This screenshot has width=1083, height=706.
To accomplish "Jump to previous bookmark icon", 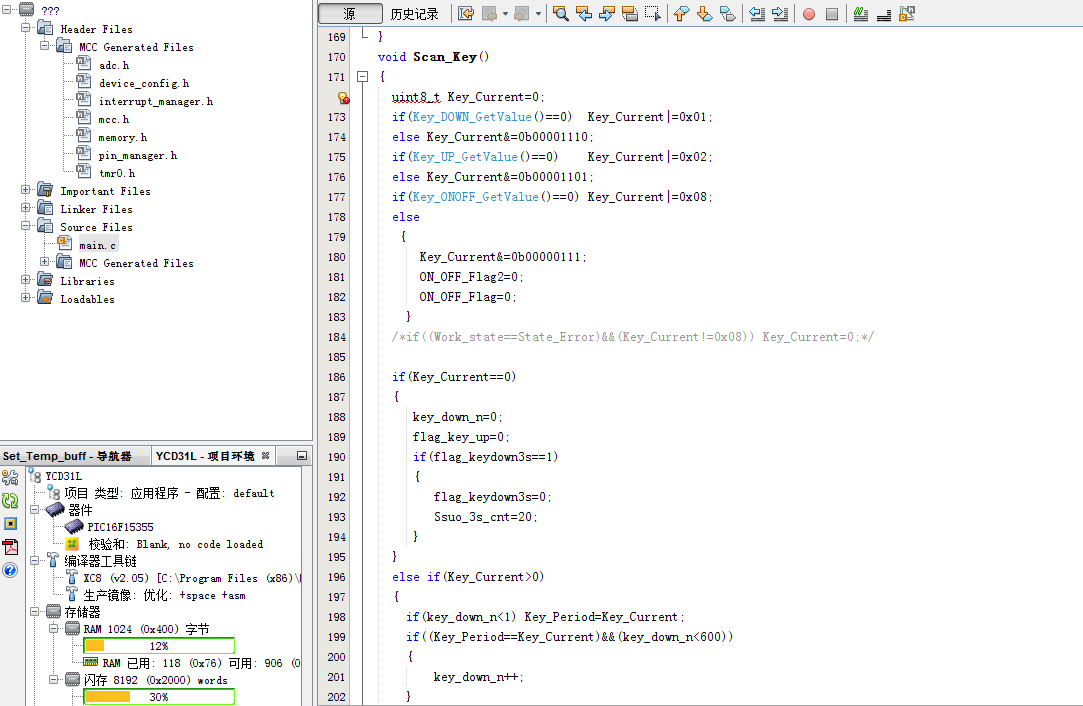I will pos(681,14).
